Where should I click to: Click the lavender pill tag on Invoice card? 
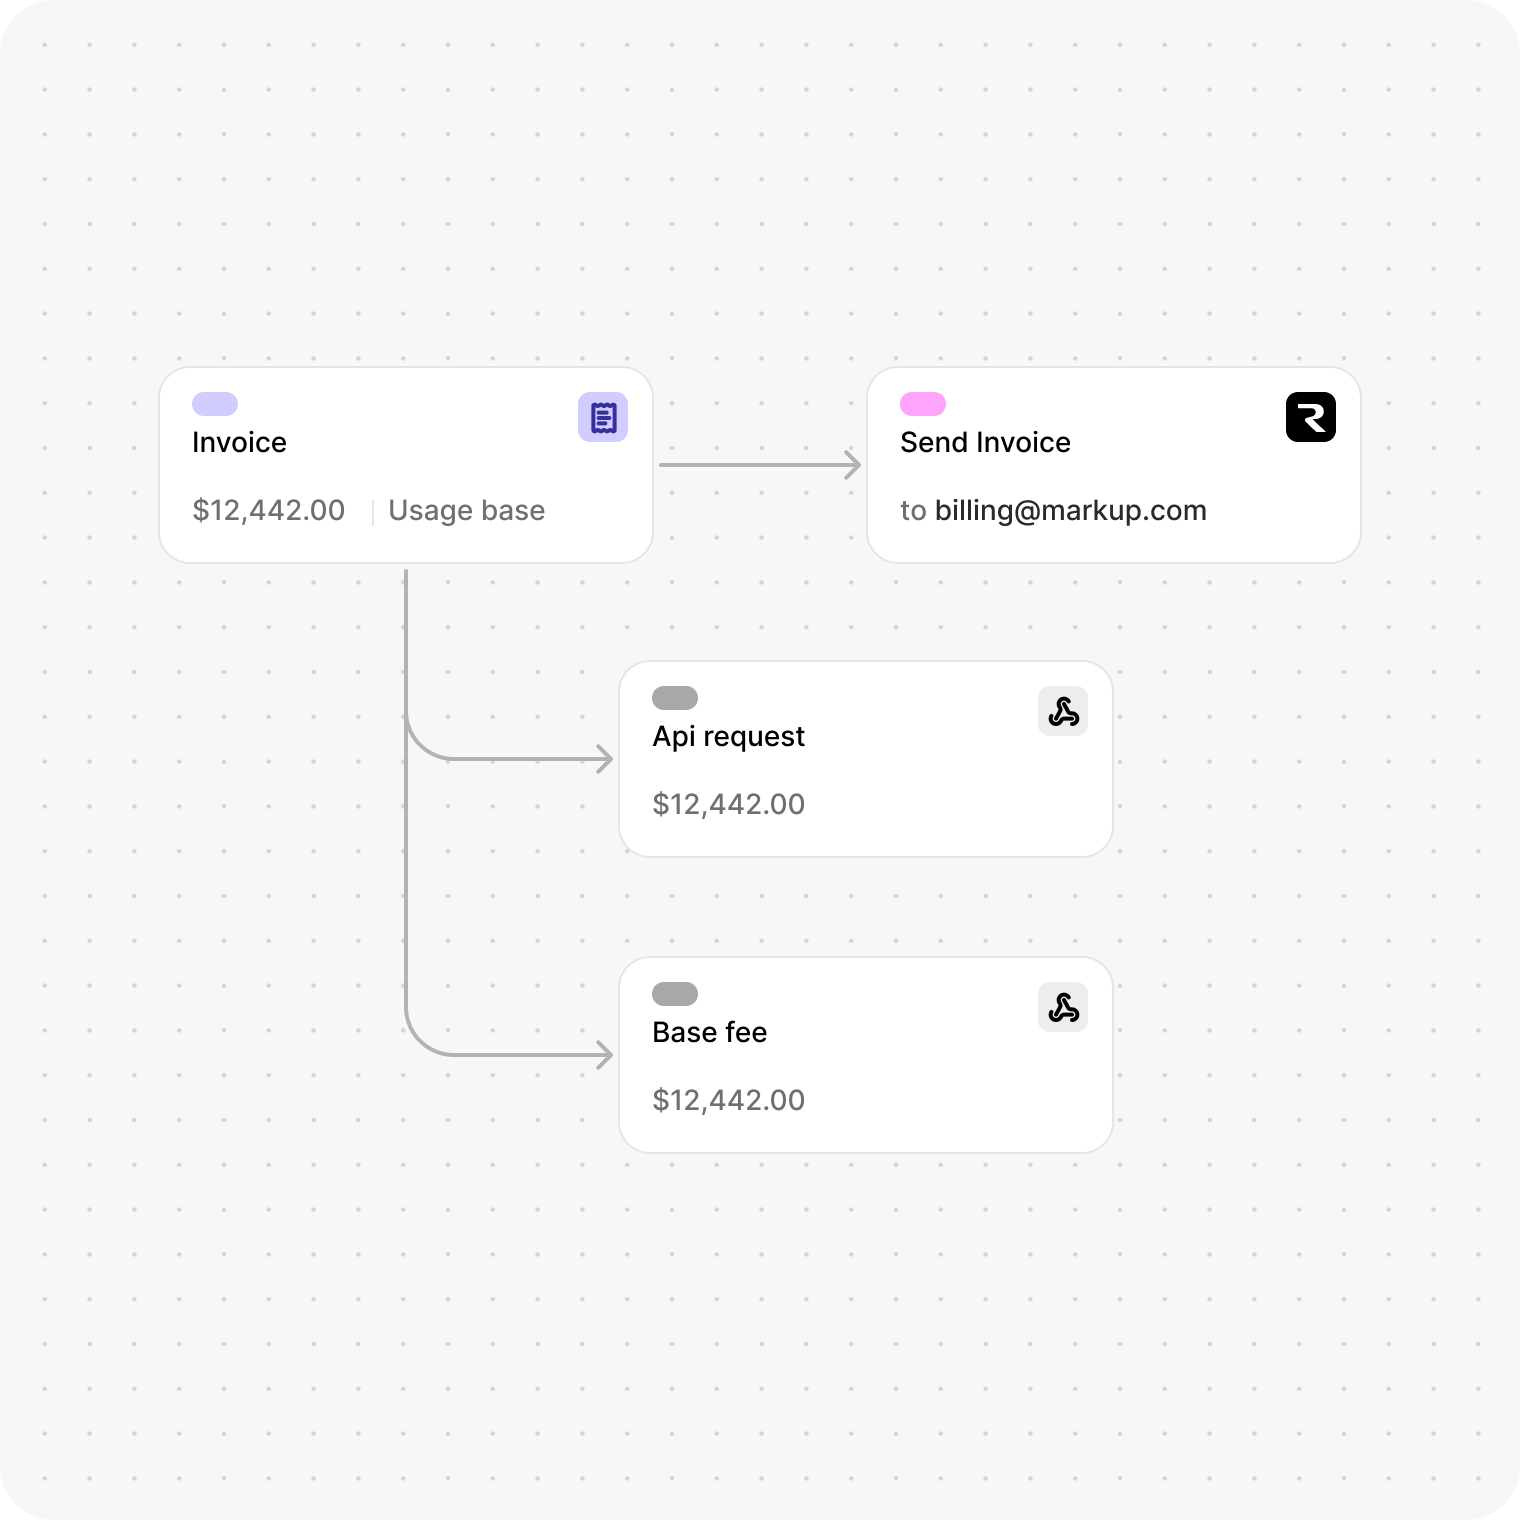tap(215, 404)
